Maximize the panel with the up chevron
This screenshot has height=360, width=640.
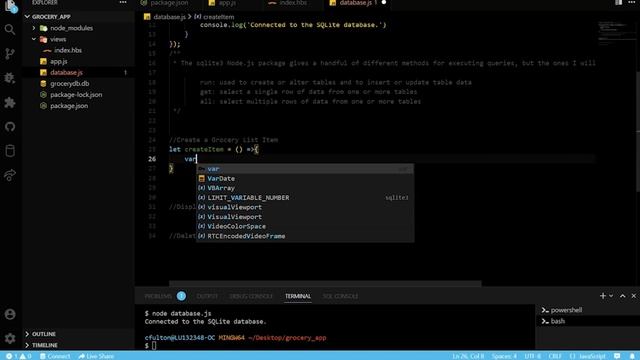[622, 296]
